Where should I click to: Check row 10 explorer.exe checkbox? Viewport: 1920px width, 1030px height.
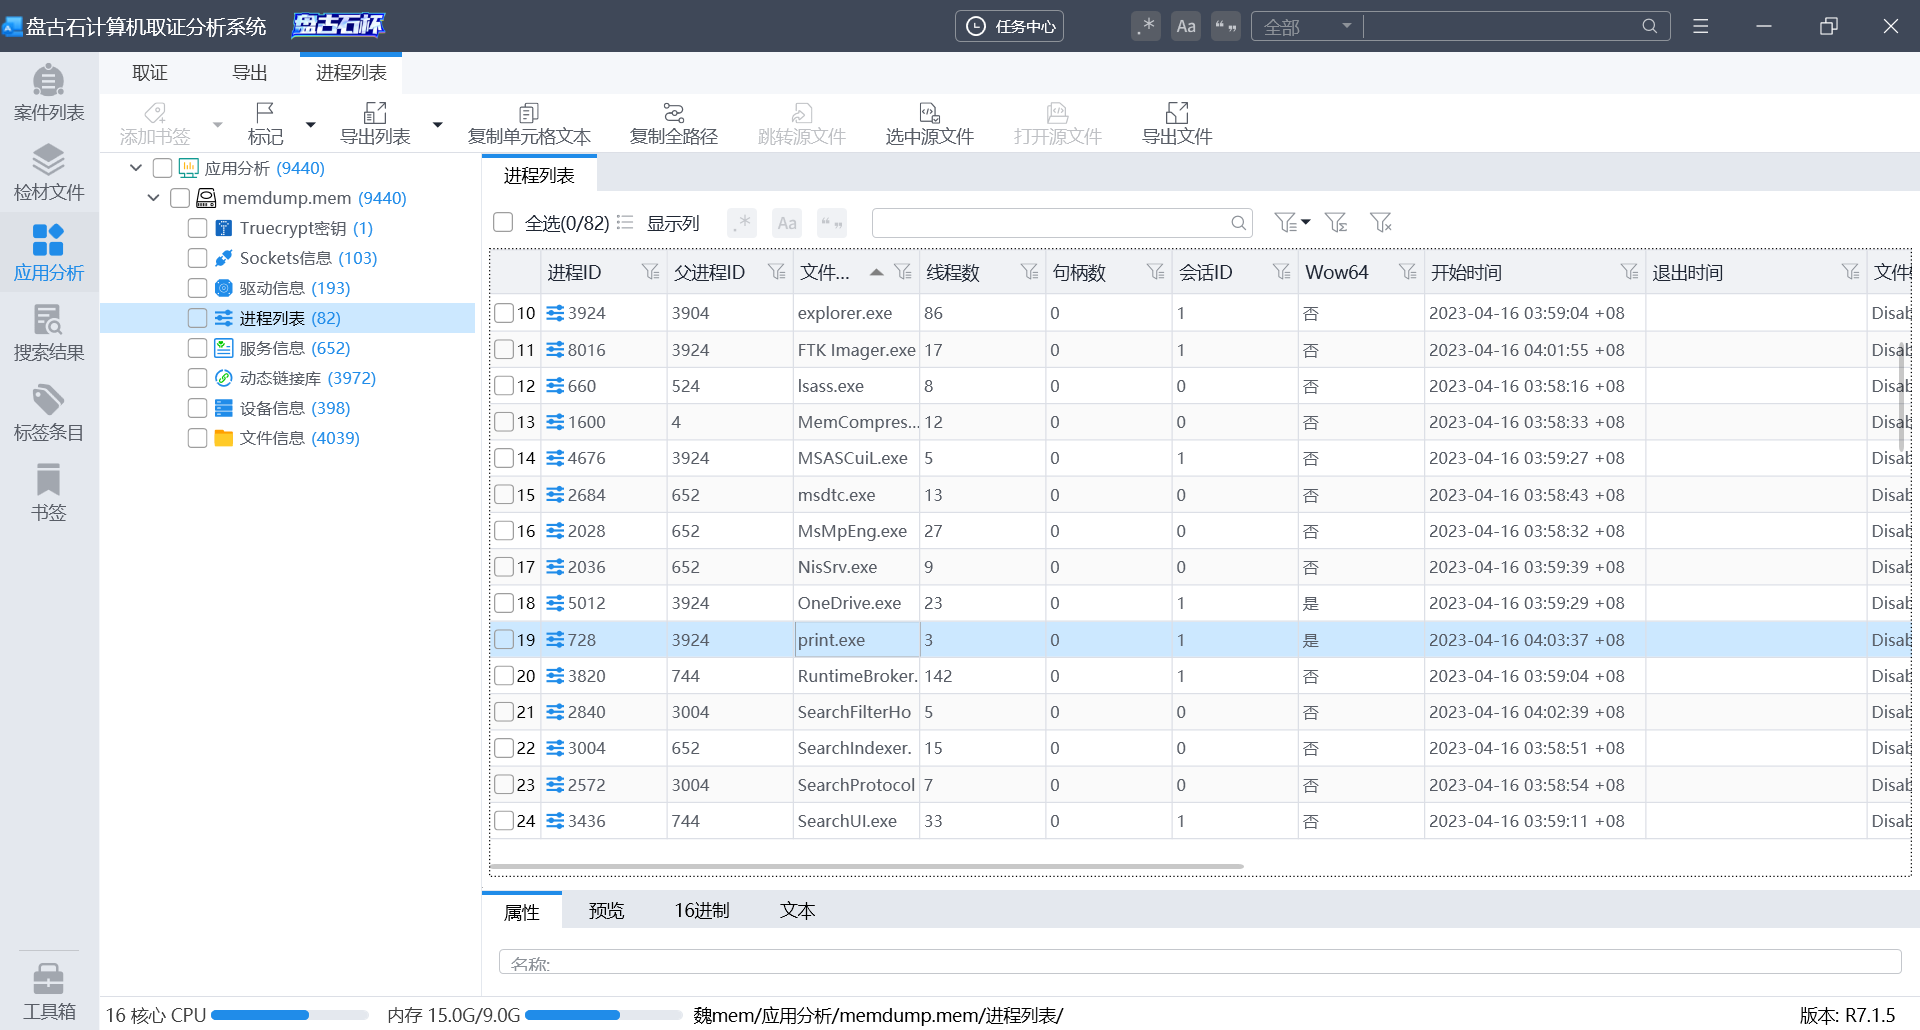click(x=504, y=313)
